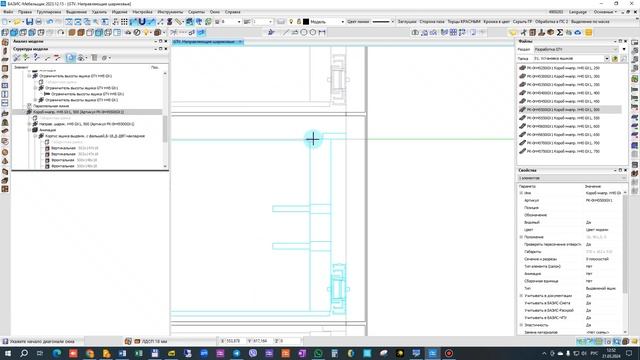Expand the Эластичность property group

[521, 325]
